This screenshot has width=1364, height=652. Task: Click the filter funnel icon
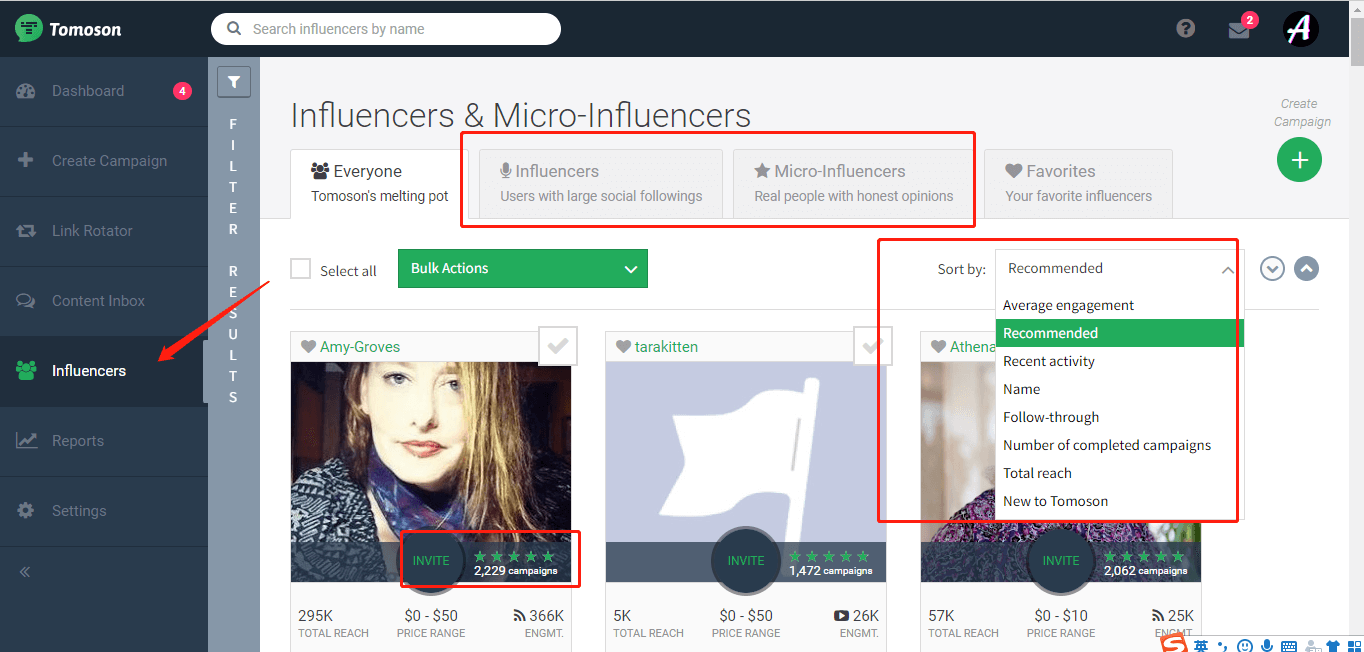coord(233,82)
